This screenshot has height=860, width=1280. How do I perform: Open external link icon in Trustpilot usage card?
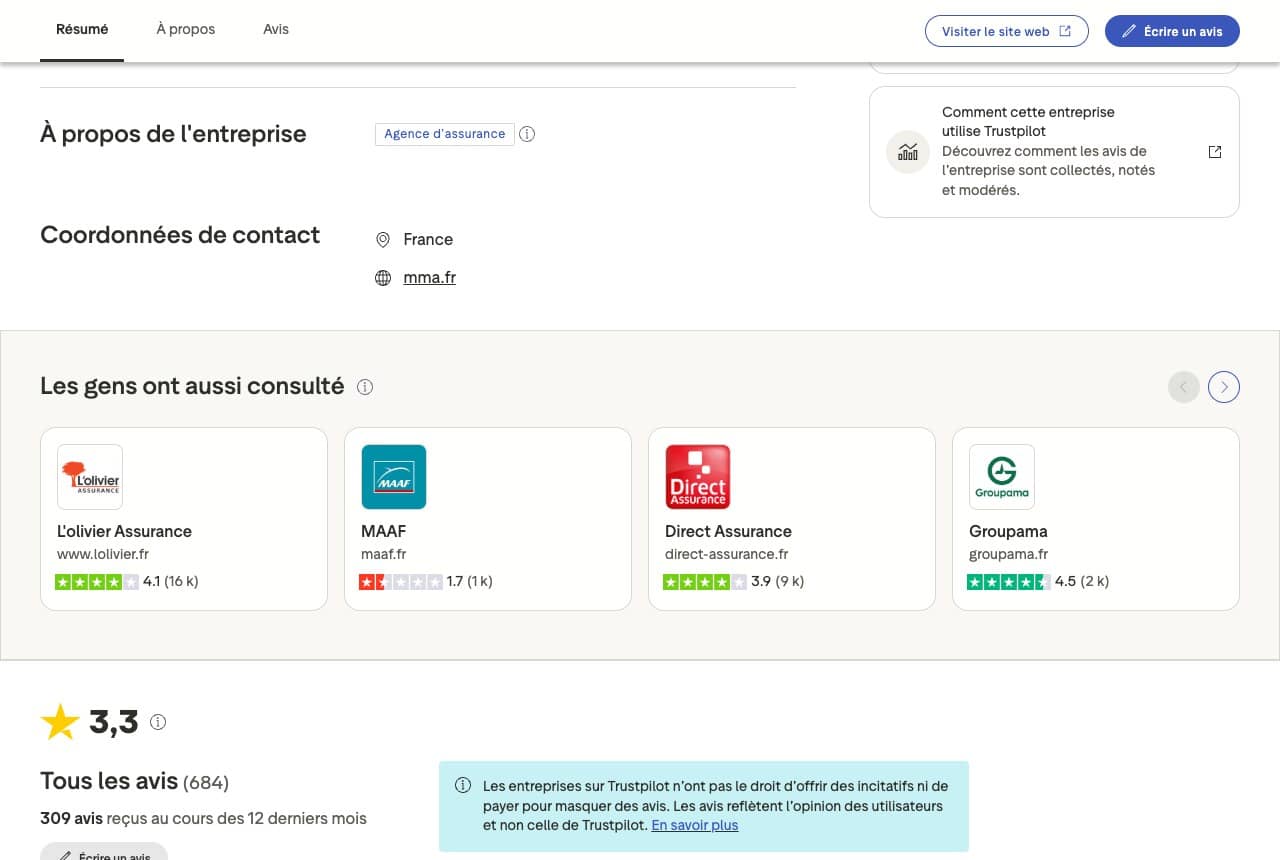1215,152
